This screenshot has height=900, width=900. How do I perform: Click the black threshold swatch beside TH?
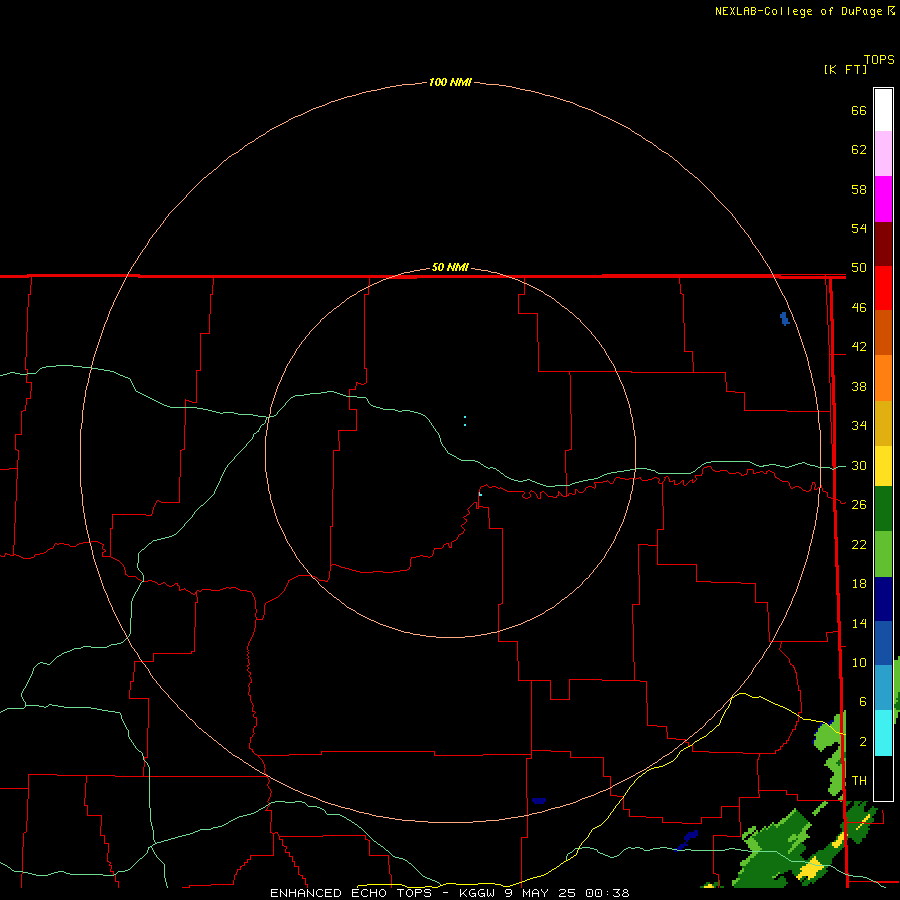[883, 778]
